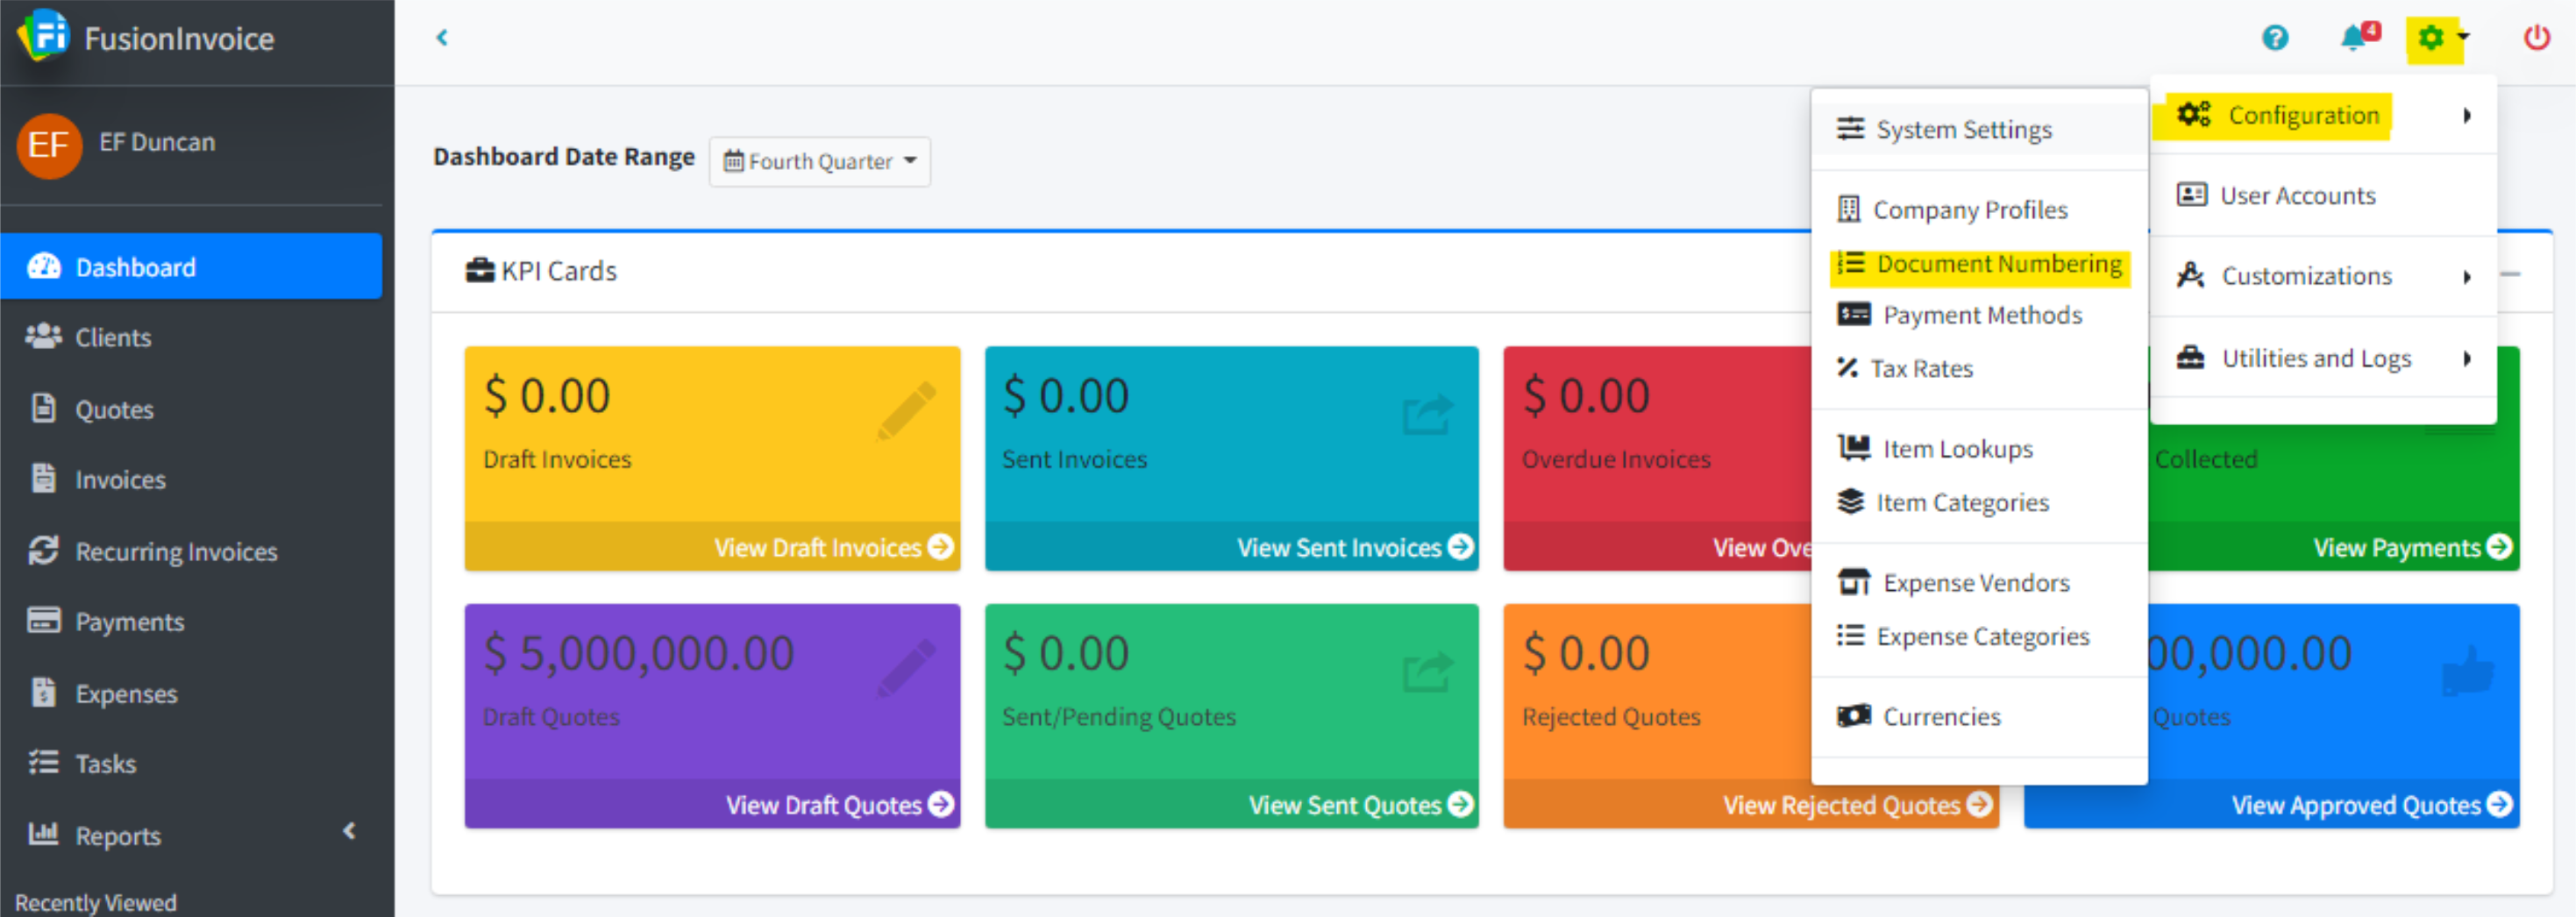Click the red power logout icon
This screenshot has height=917, width=2576.
click(x=2536, y=38)
